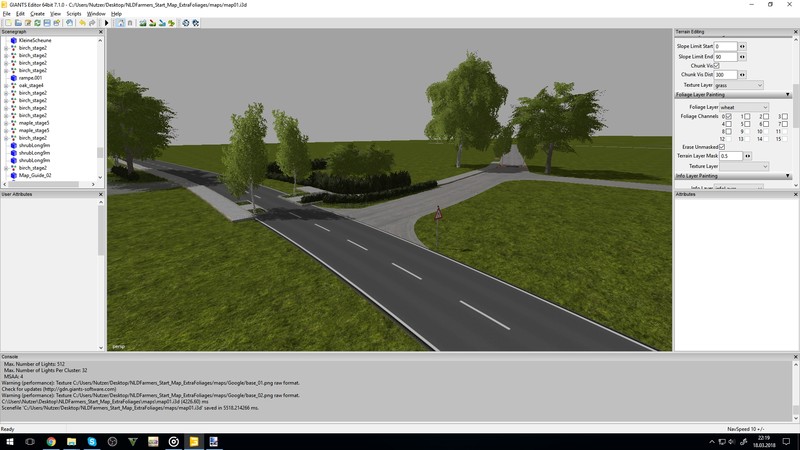Toggle the Erase Unmasked checkbox
This screenshot has width=800, height=450.
[x=722, y=147]
